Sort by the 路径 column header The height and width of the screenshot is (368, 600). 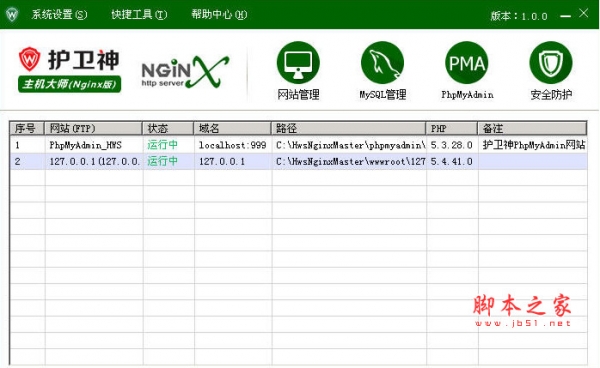click(x=348, y=129)
